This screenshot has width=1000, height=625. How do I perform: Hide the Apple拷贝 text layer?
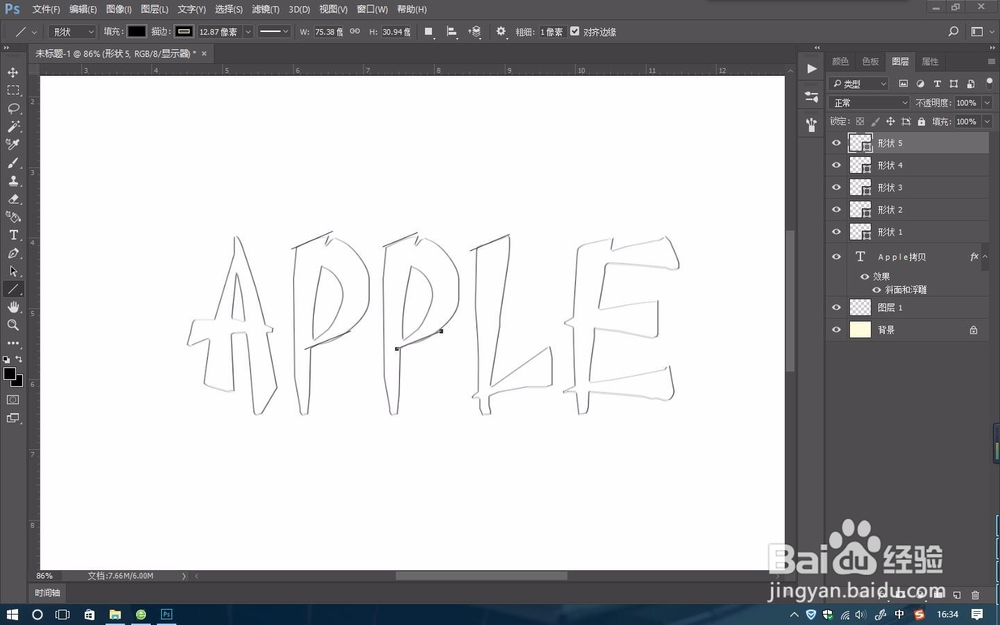(x=836, y=256)
